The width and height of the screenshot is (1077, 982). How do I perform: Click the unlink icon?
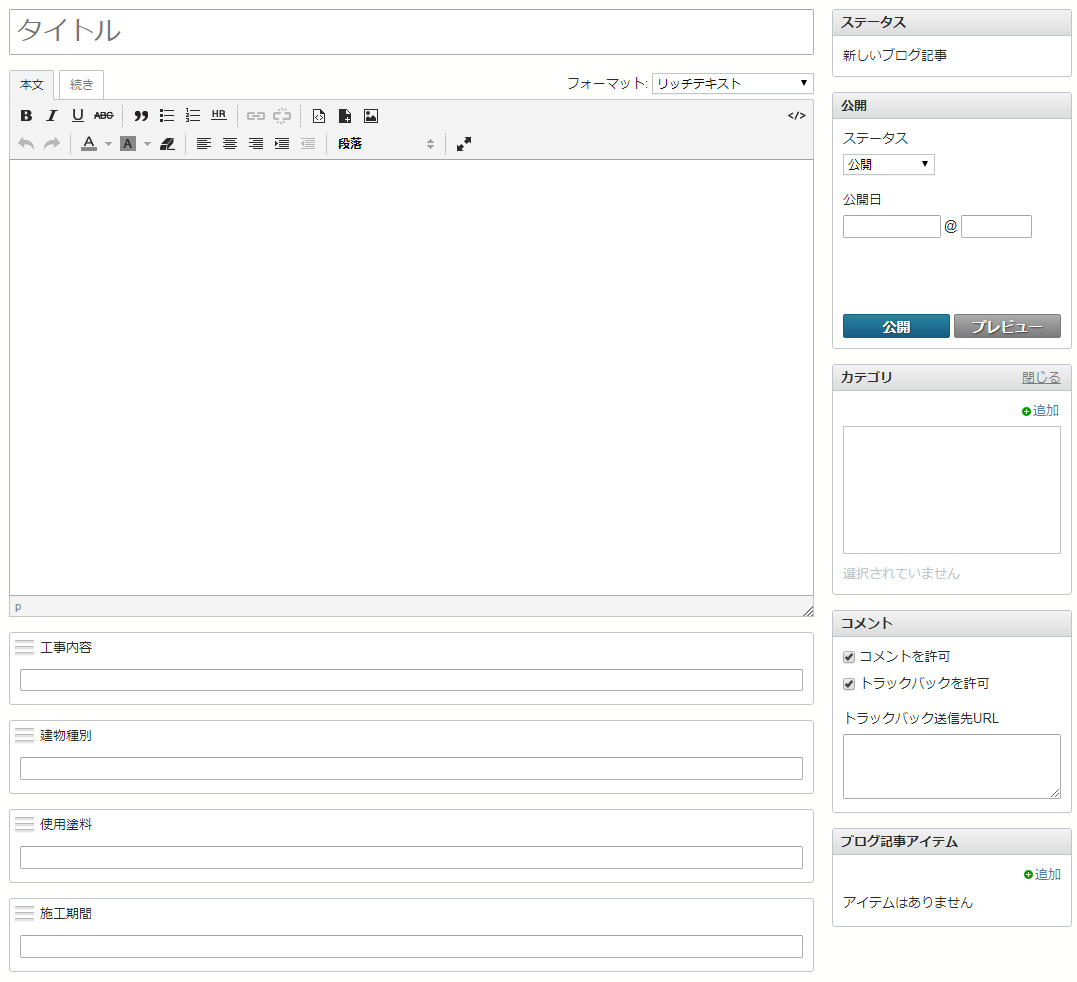pyautogui.click(x=282, y=115)
